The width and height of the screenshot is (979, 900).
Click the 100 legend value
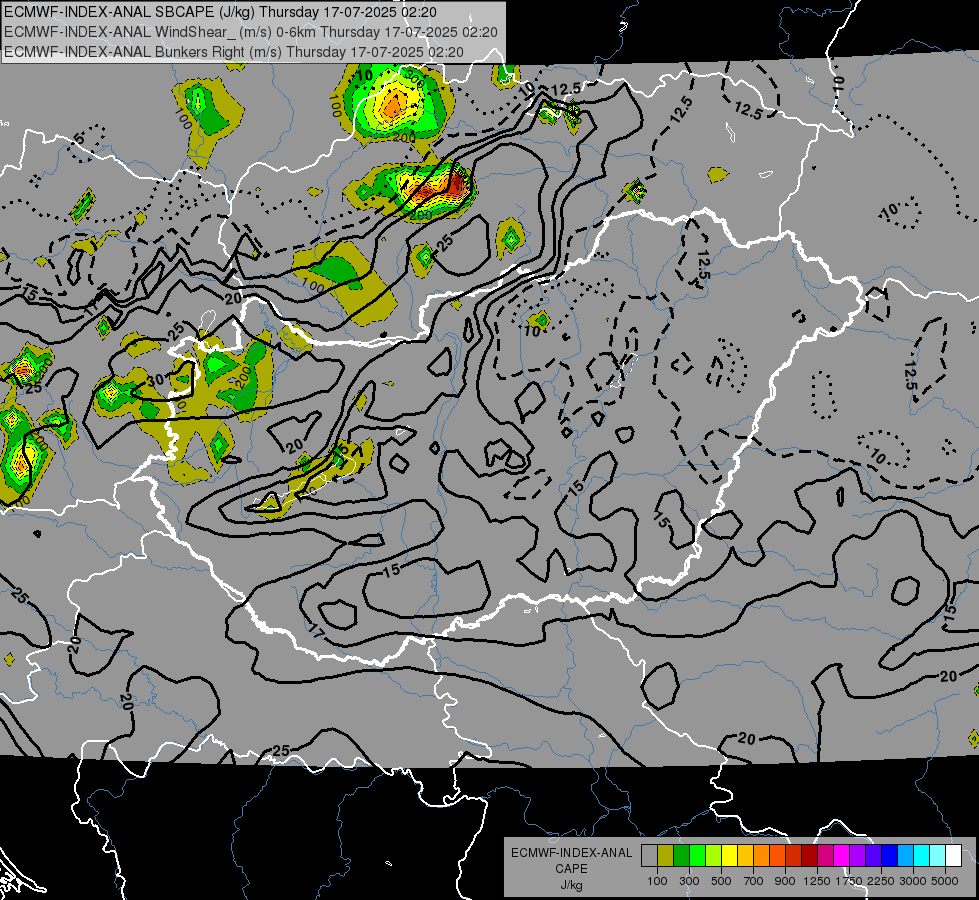657,881
